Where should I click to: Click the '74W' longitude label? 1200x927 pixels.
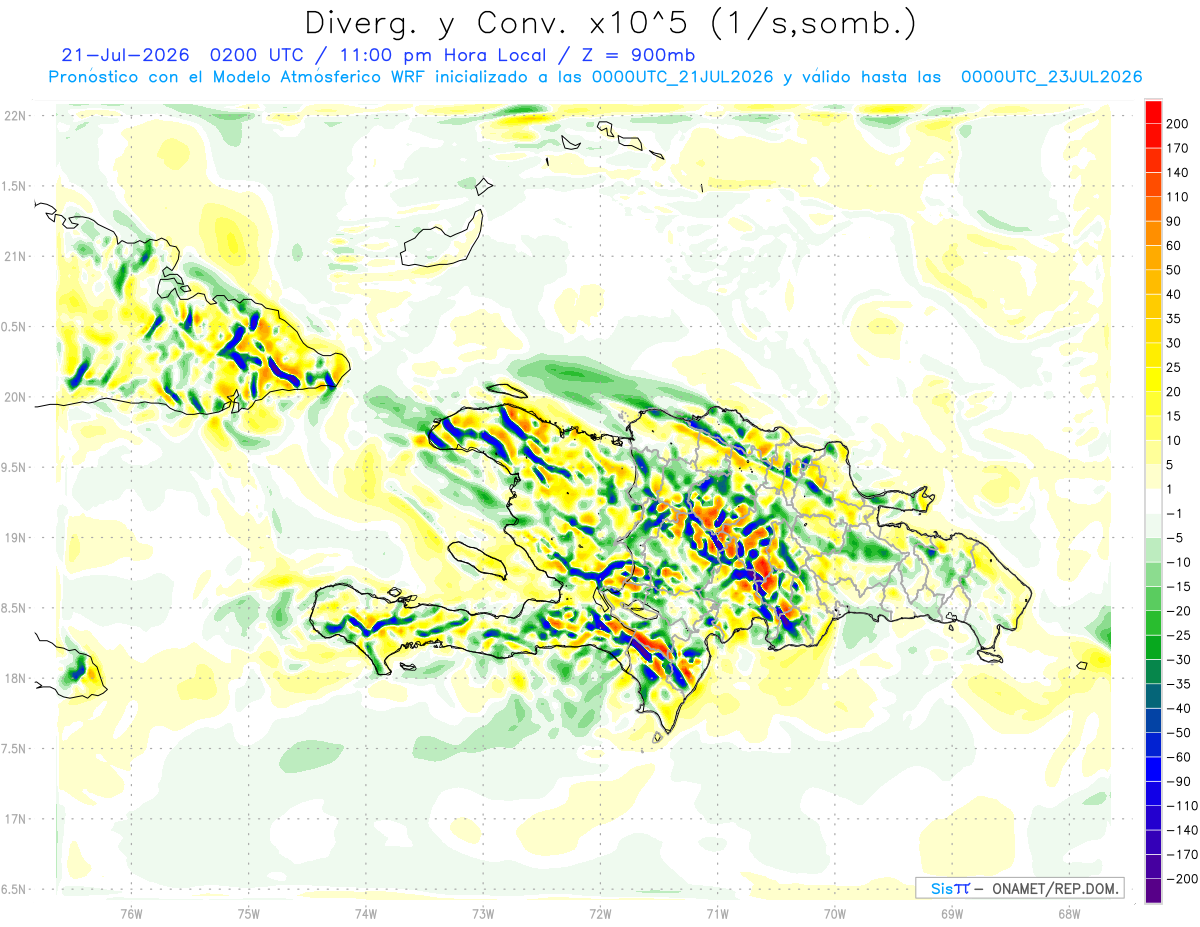click(x=366, y=913)
